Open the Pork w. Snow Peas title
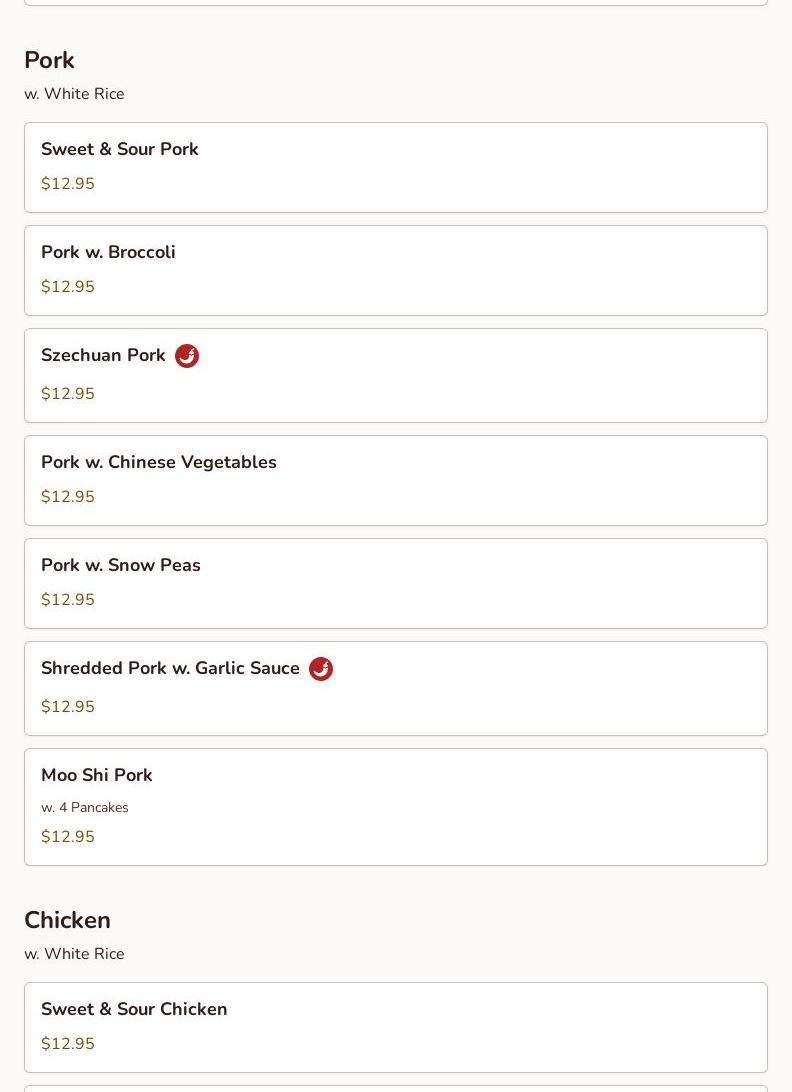This screenshot has height=1092, width=792. tap(121, 565)
